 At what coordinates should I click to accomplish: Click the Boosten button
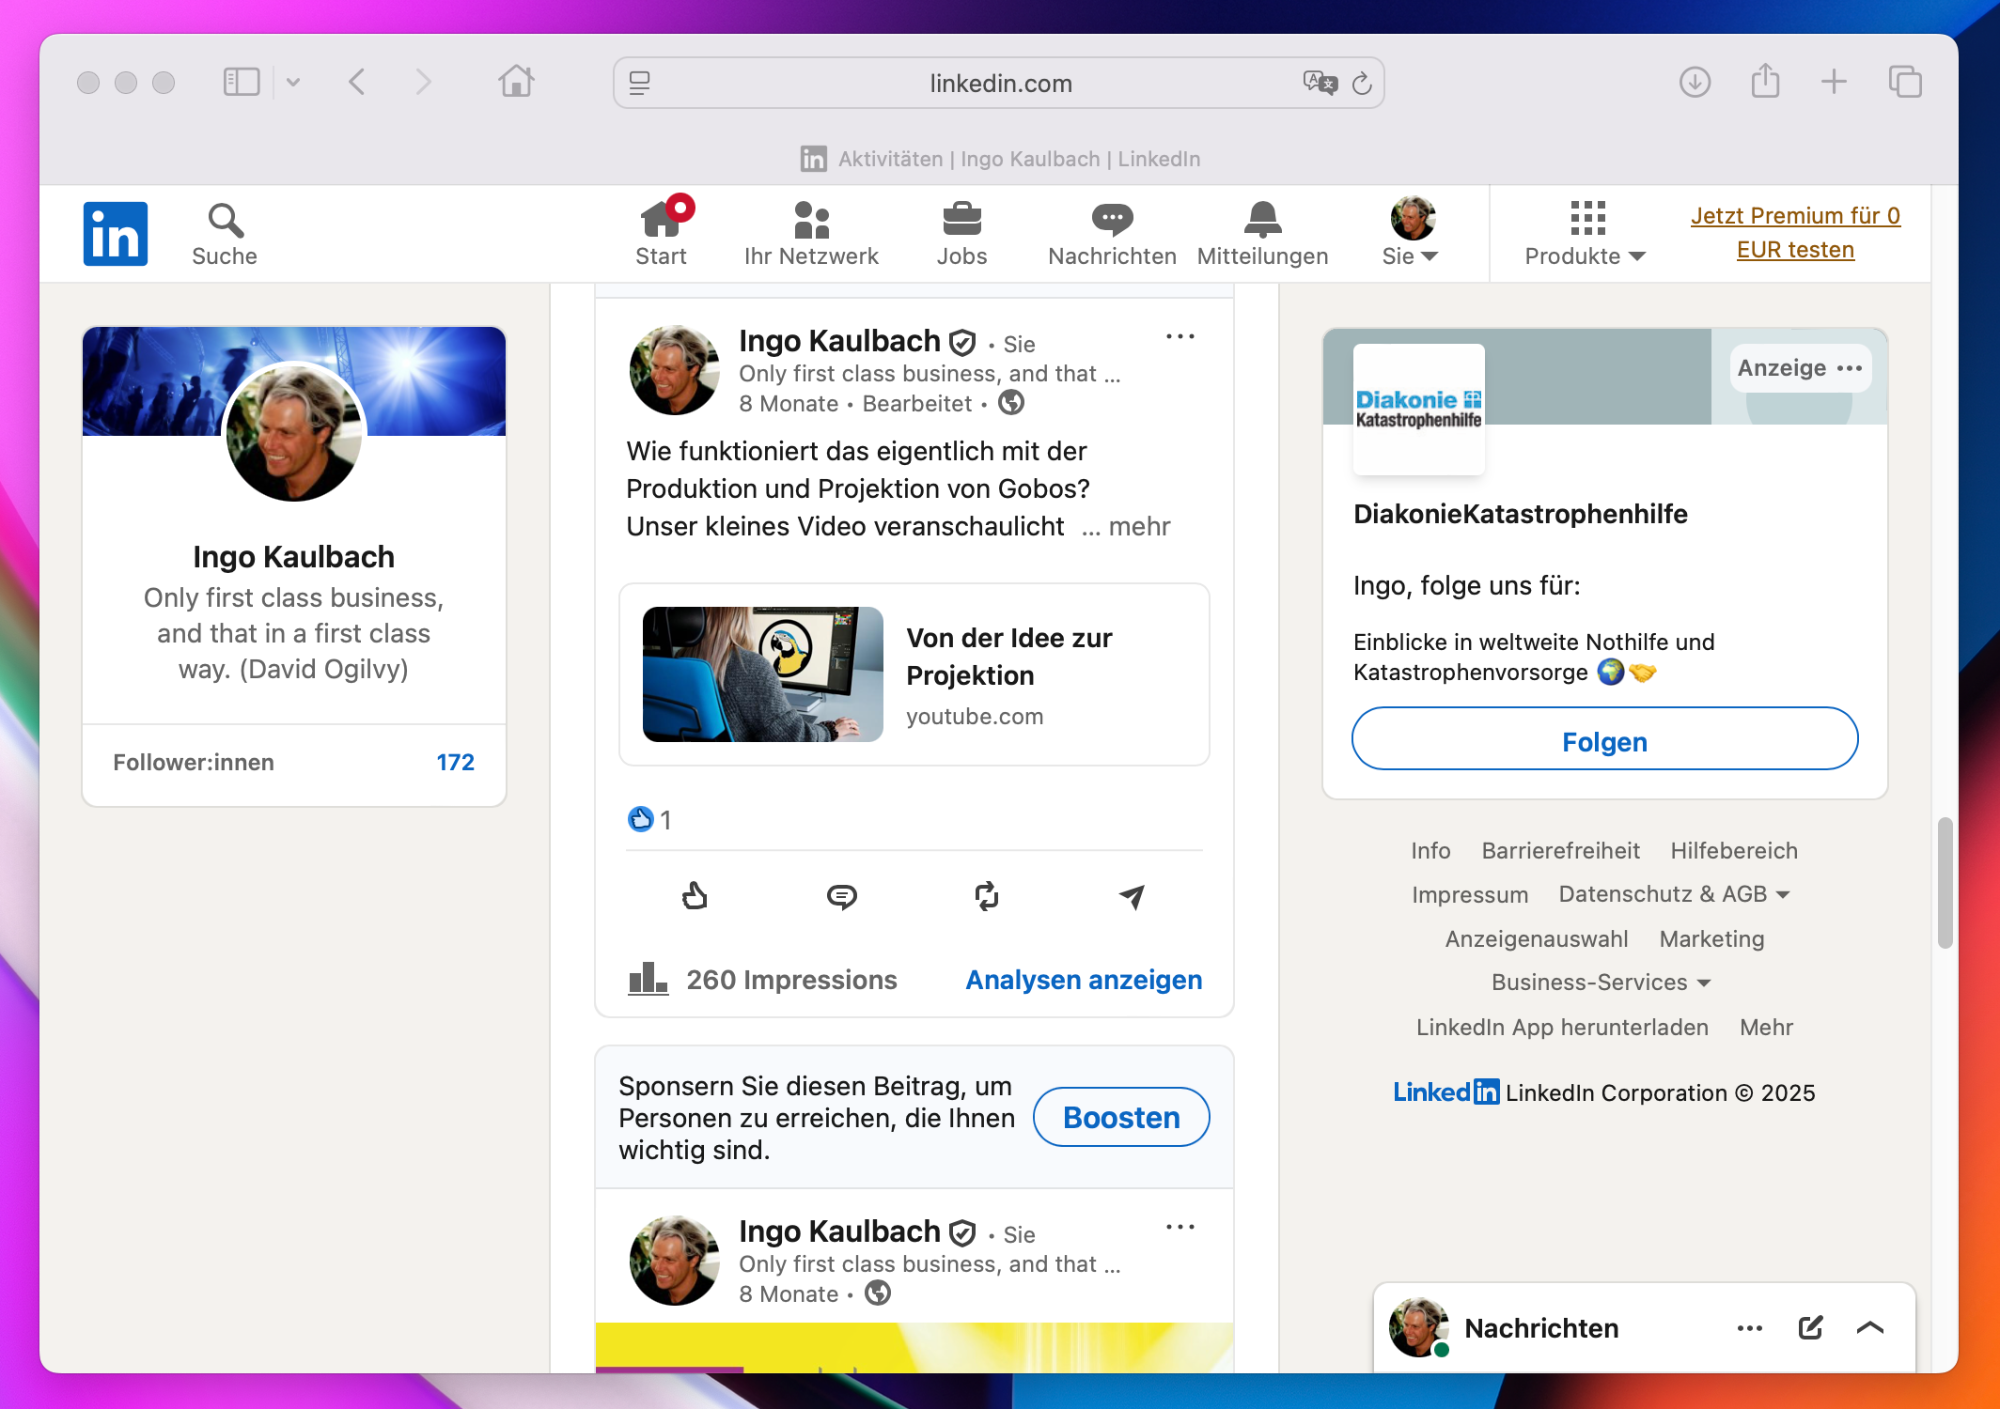click(1120, 1117)
